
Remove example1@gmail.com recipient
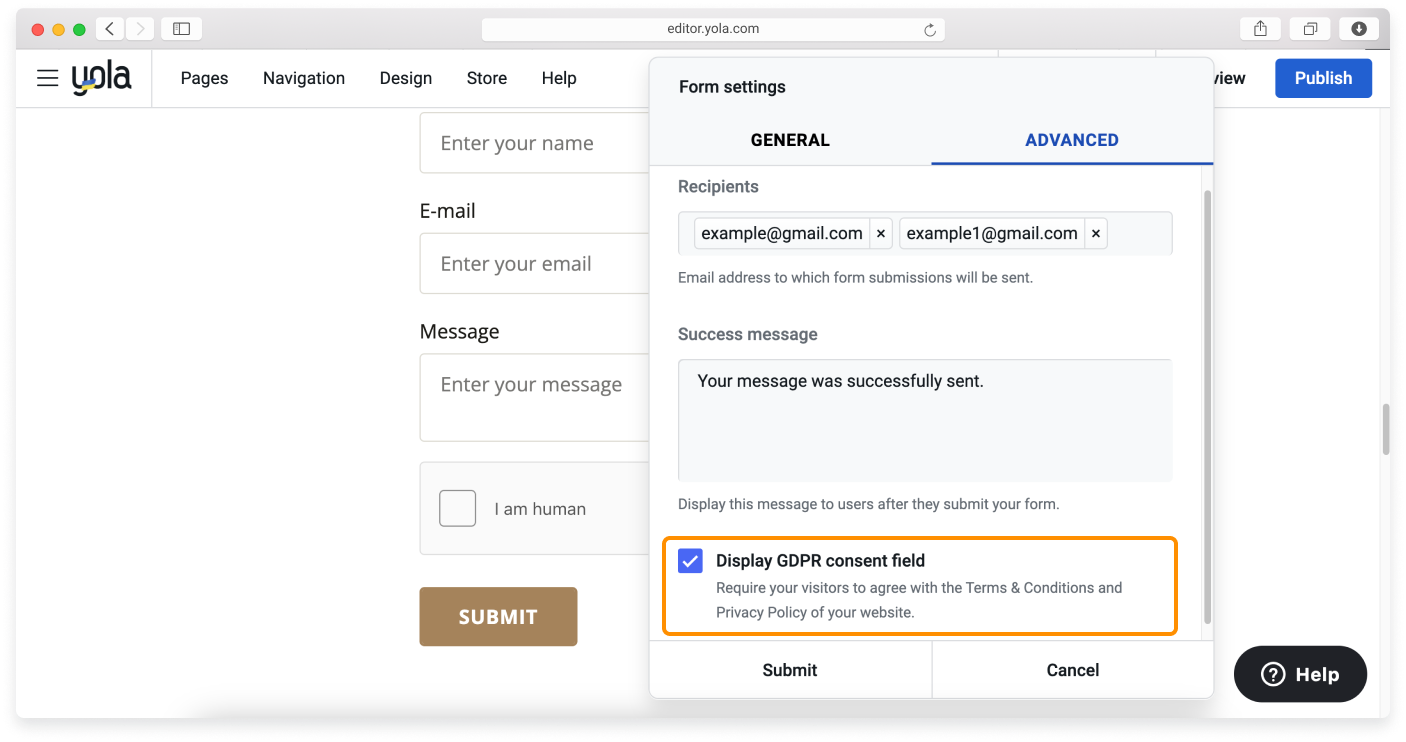(1095, 233)
